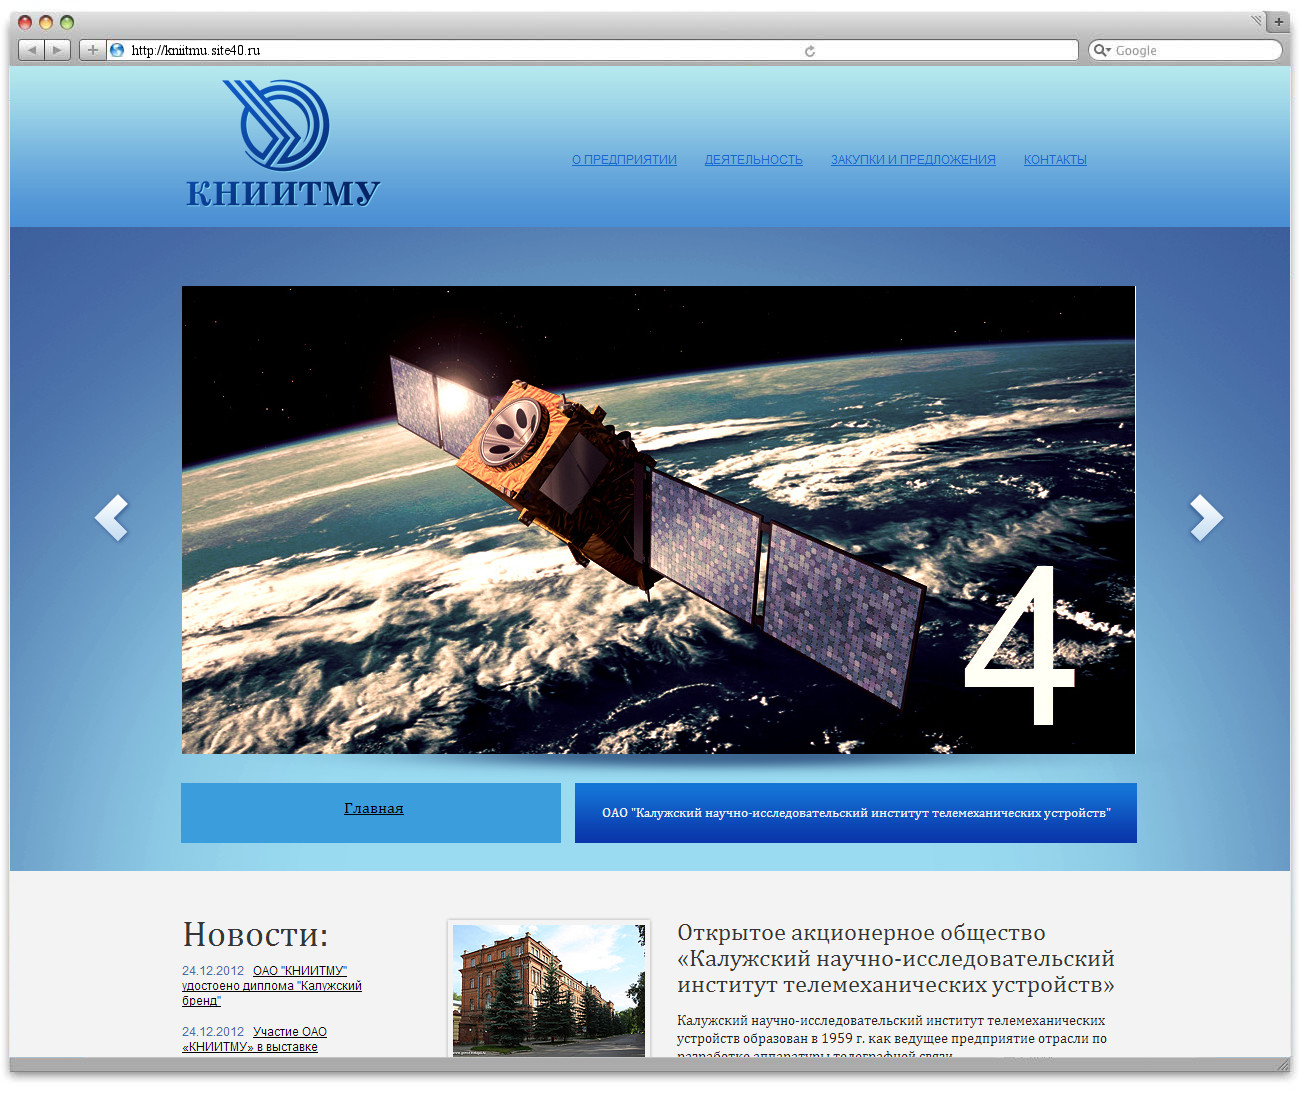Click the institute building photo
The width and height of the screenshot is (1300, 1118).
[x=549, y=990]
